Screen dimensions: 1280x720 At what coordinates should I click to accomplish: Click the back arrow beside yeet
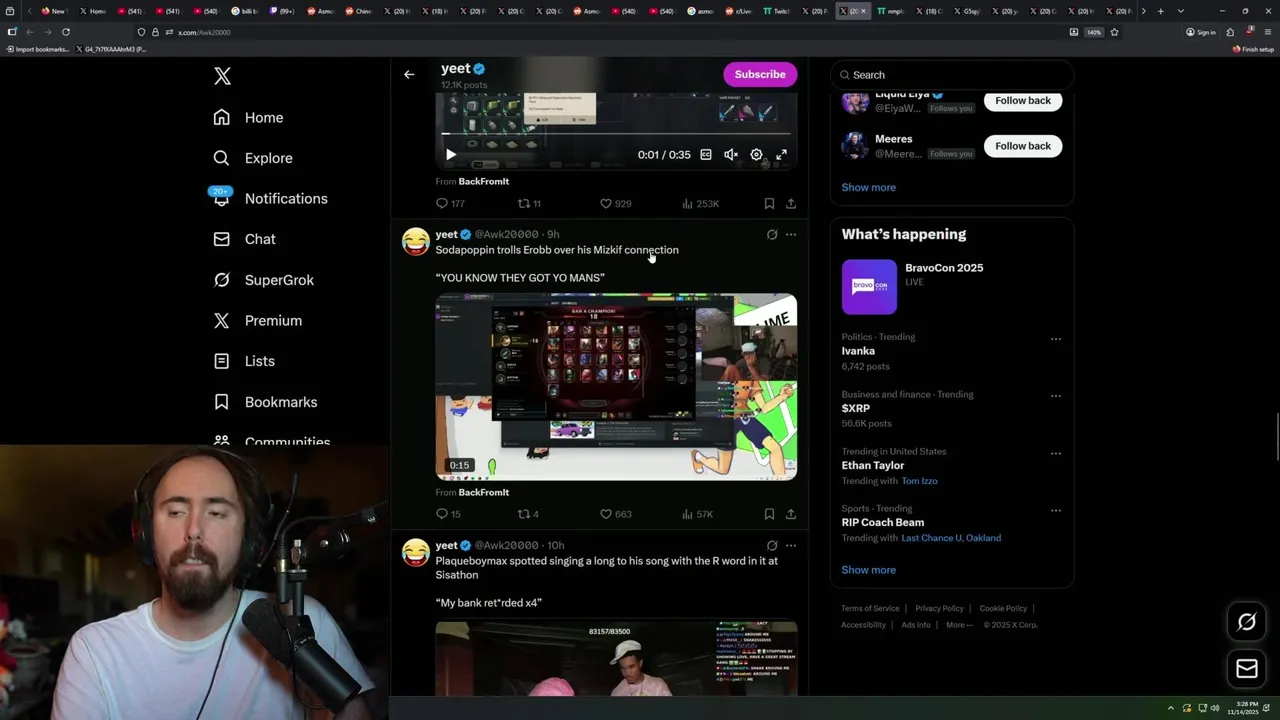(x=409, y=74)
